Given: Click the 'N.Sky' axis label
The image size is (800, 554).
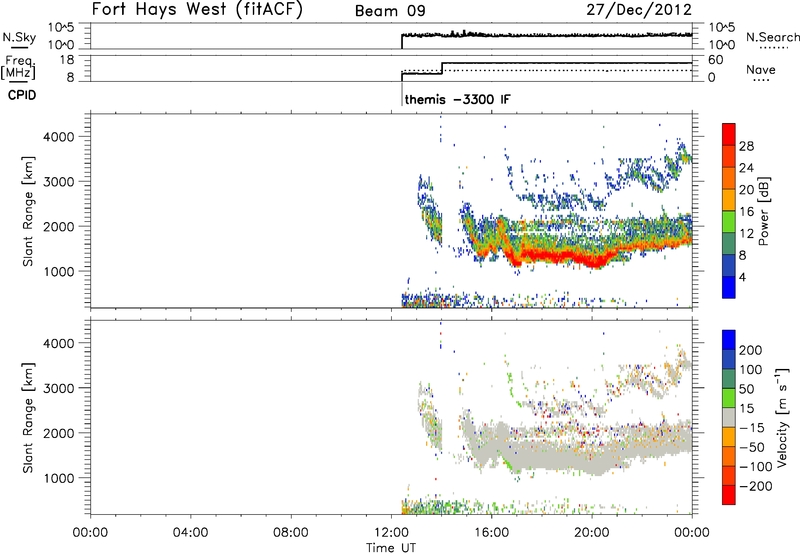Looking at the screenshot, I should click(x=19, y=37).
